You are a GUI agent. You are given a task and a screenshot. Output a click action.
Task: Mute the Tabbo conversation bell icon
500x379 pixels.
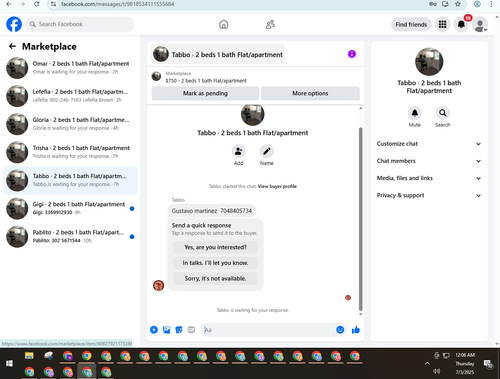click(415, 113)
